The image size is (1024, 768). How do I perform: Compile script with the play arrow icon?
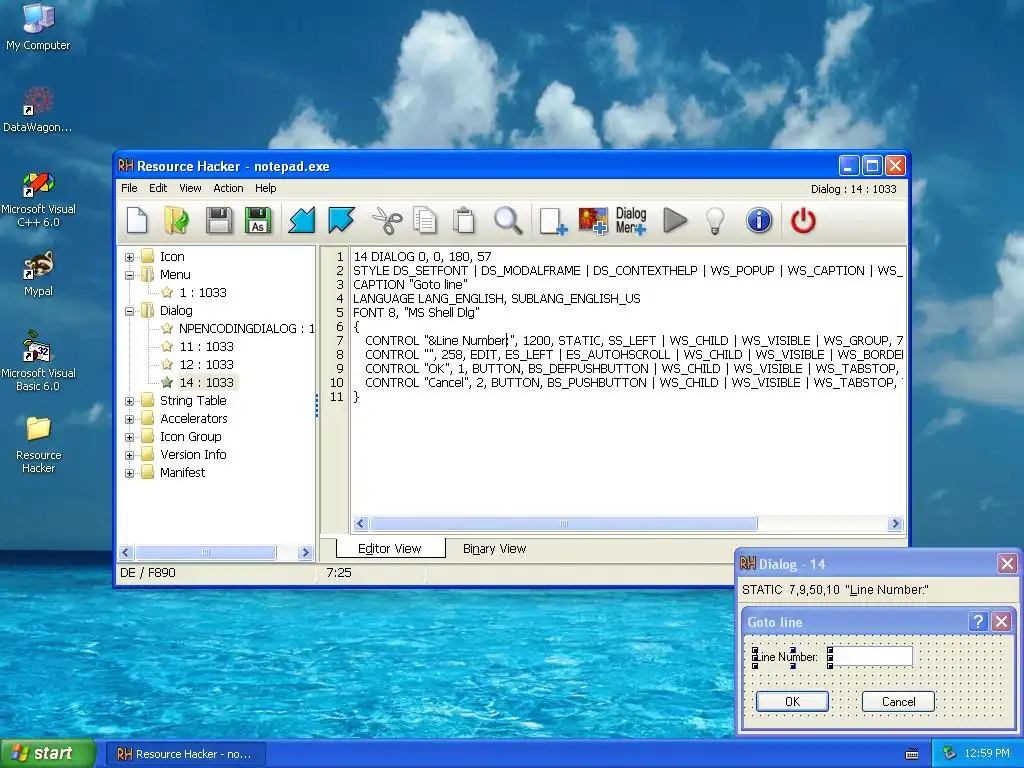tap(675, 220)
